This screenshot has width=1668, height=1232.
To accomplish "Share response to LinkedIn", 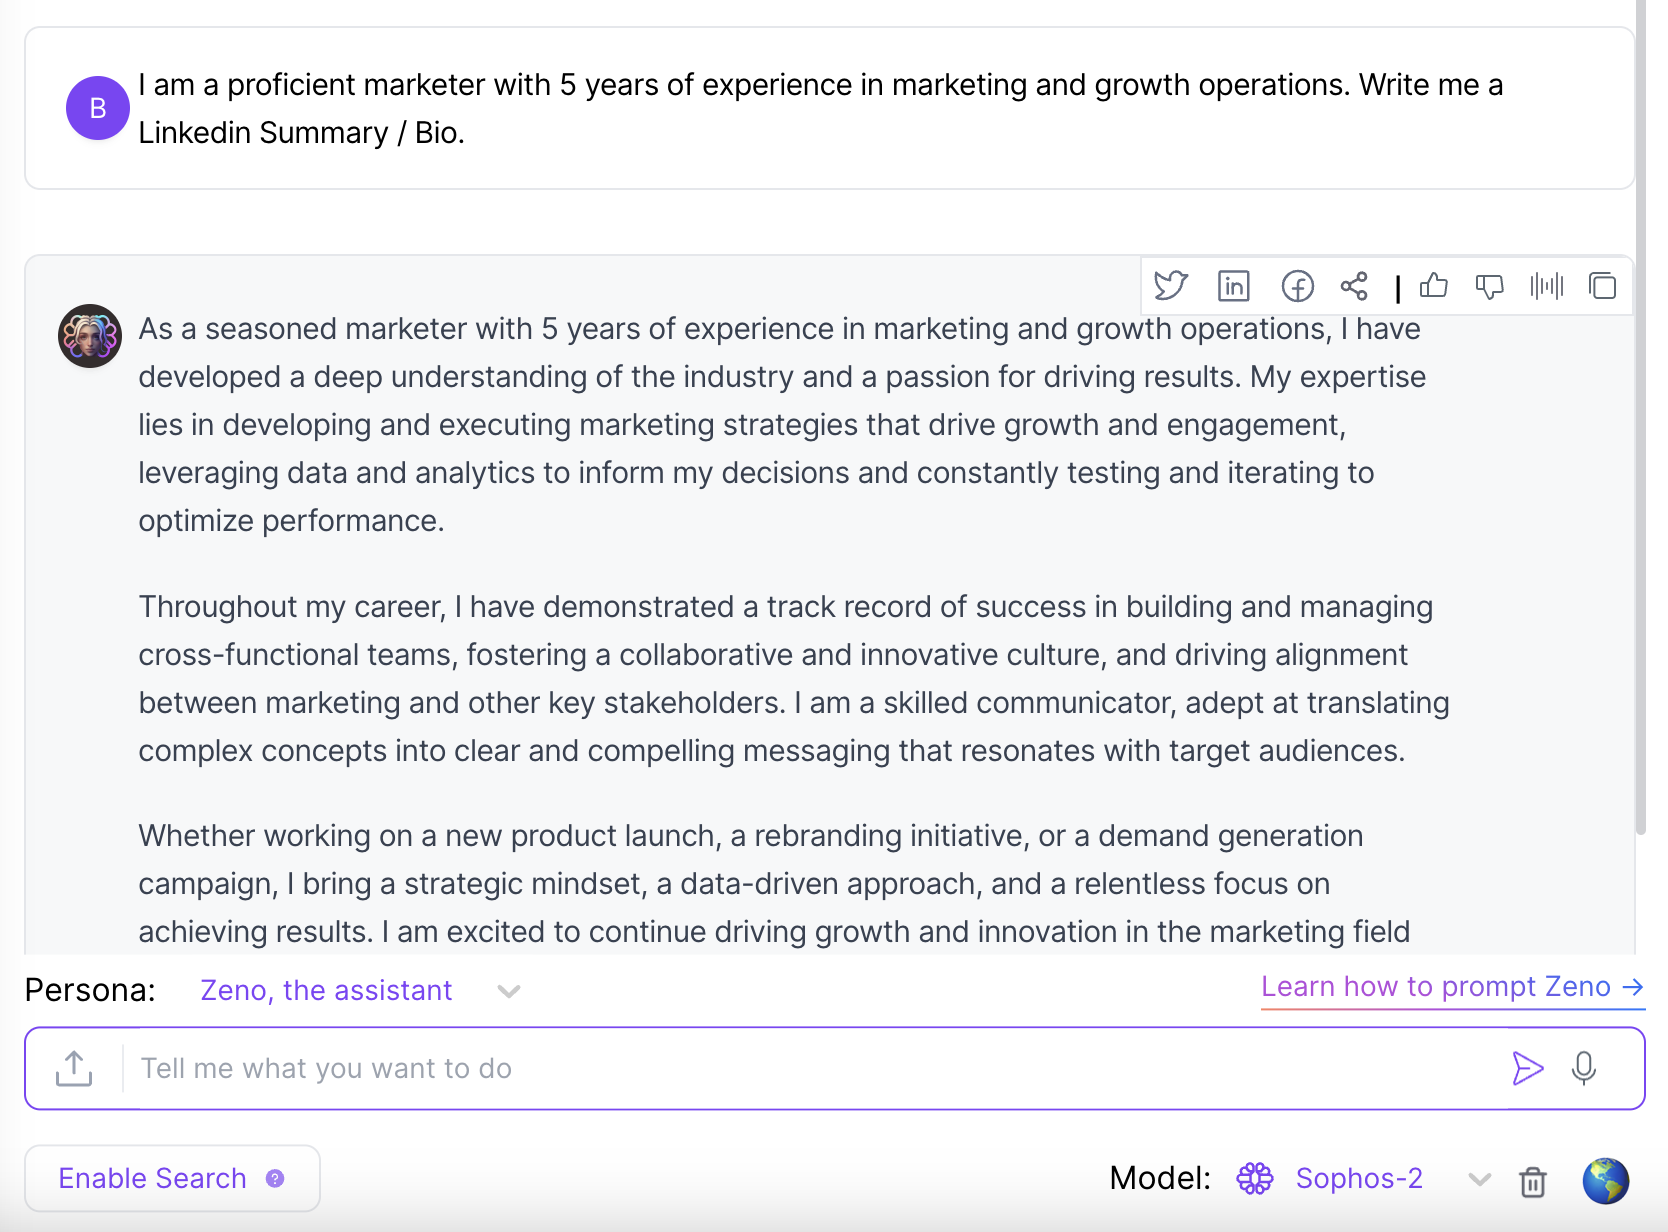I will pyautogui.click(x=1233, y=286).
